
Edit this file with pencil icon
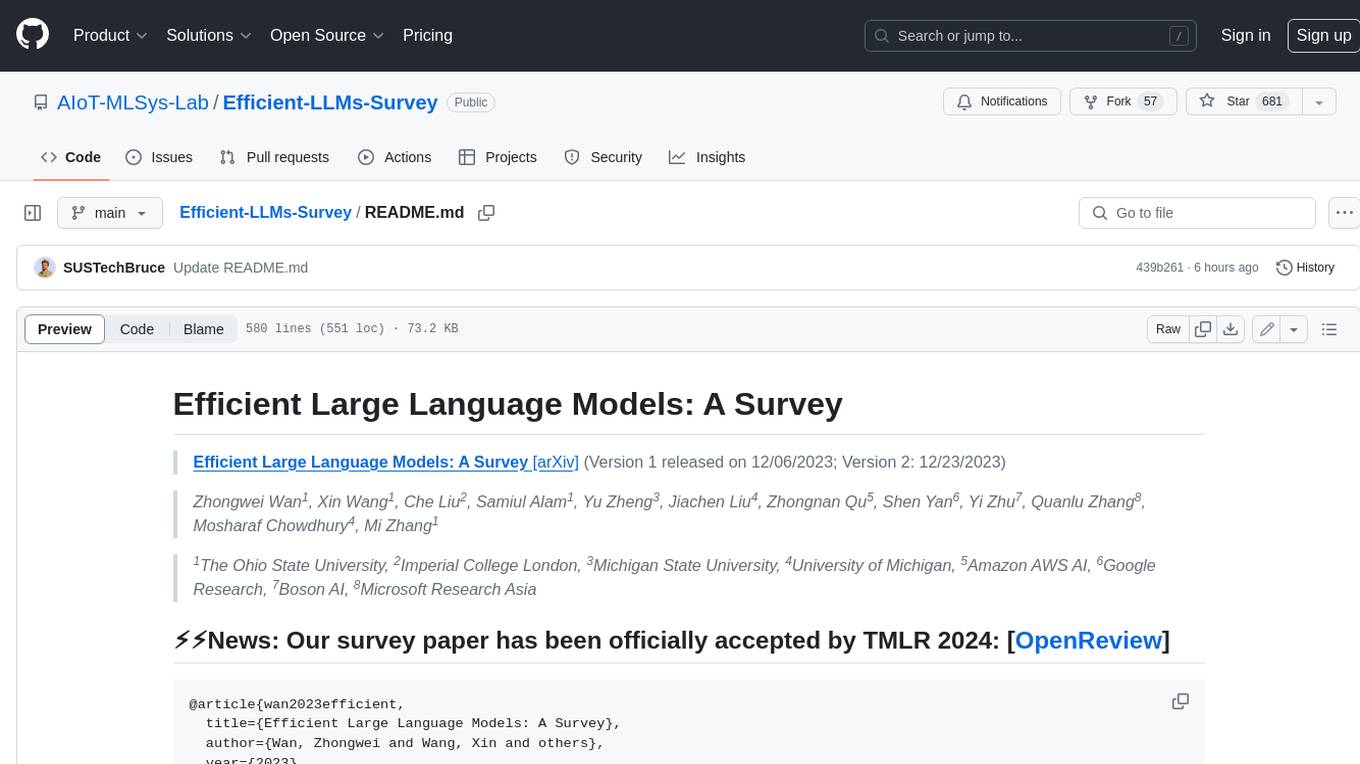(1266, 329)
